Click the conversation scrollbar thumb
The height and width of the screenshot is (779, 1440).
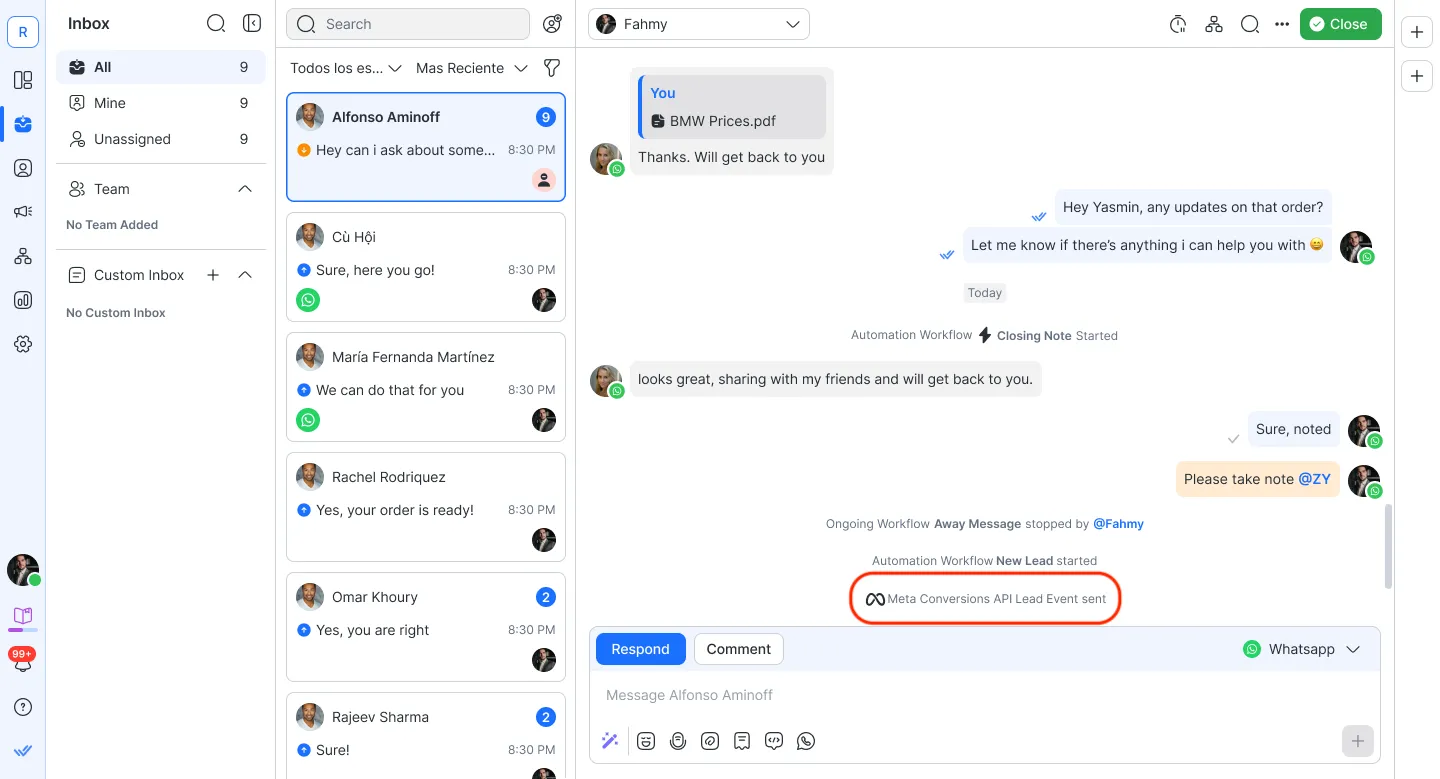1387,546
